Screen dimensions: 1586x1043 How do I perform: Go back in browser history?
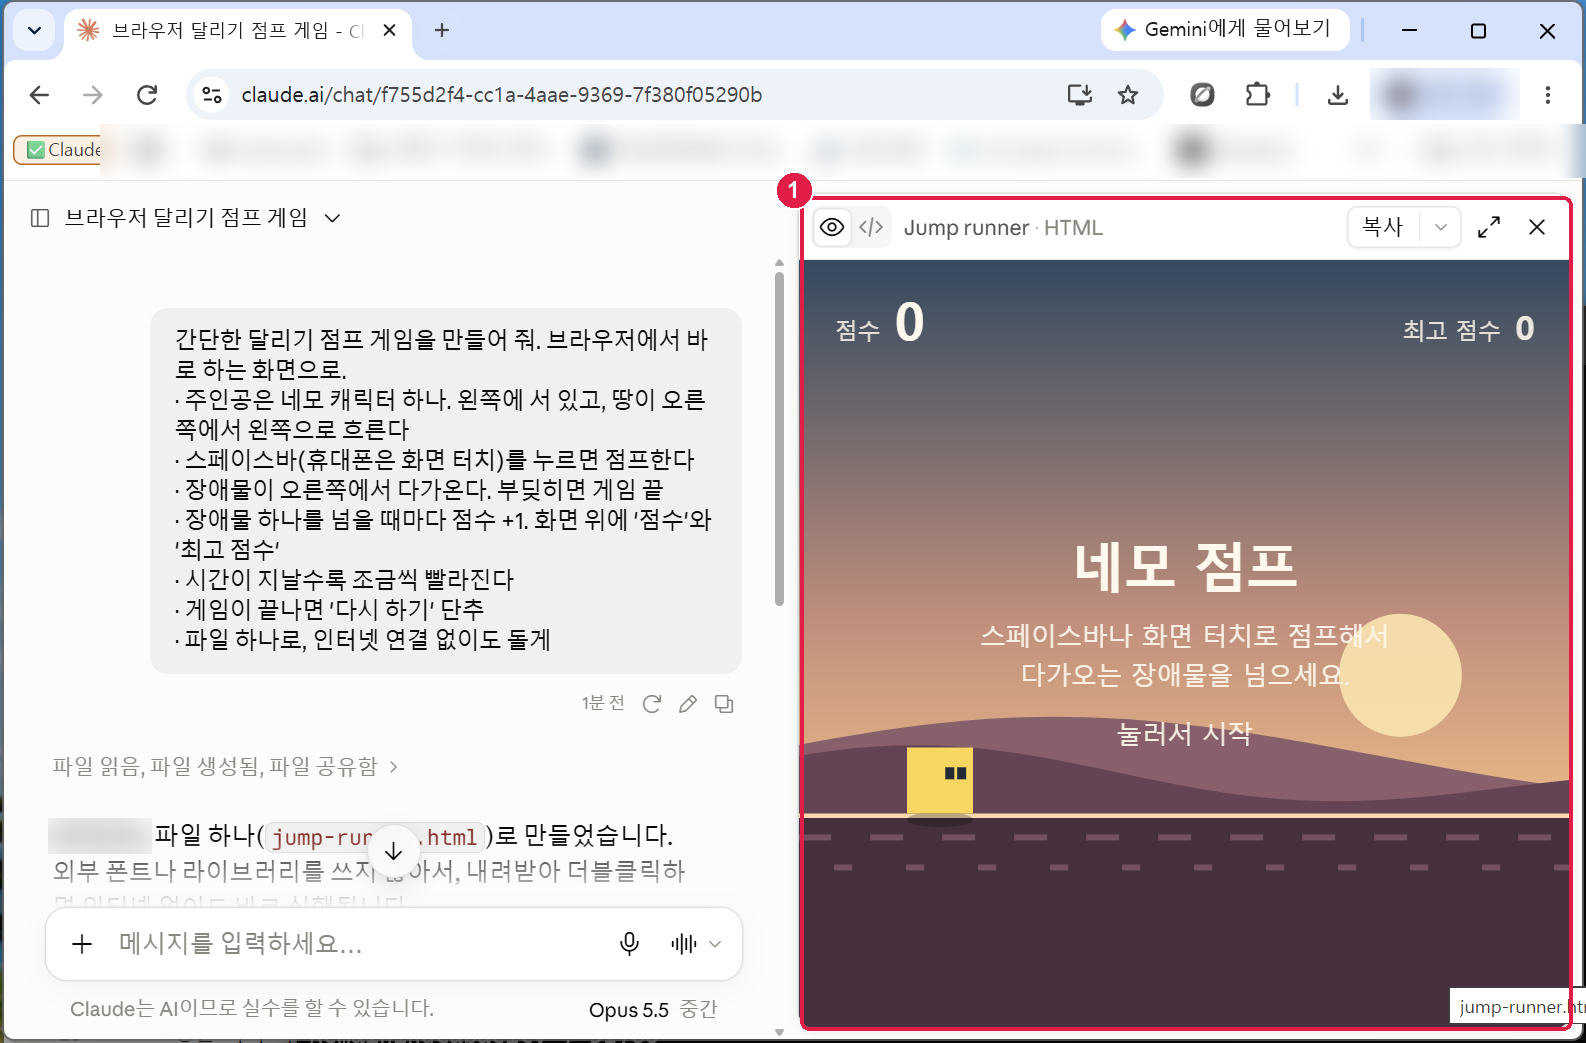tap(40, 95)
